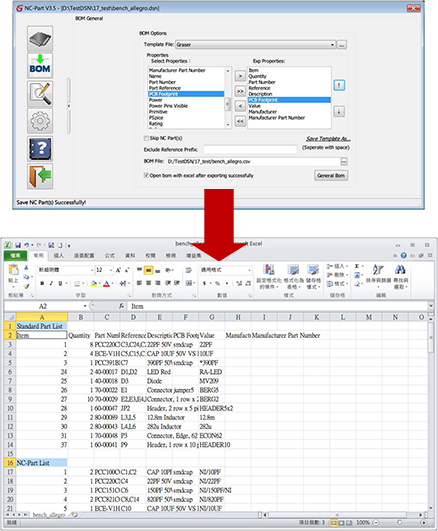Open the Name Box dropdown next to A2
Screen dimensions: 438x531
85,306
